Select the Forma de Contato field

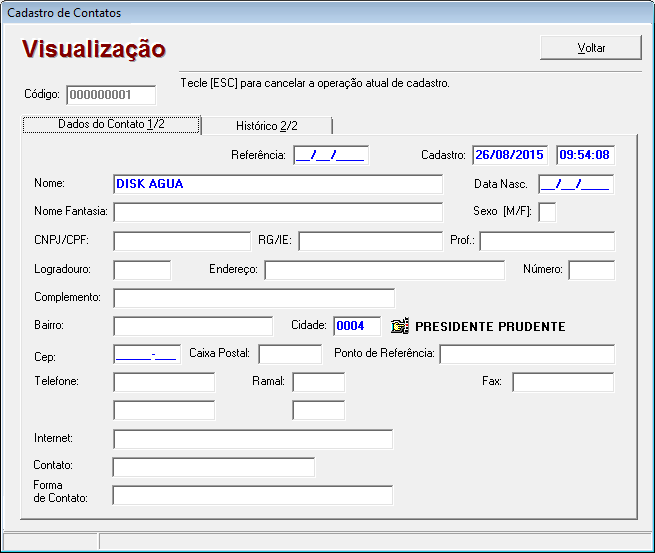(253, 495)
